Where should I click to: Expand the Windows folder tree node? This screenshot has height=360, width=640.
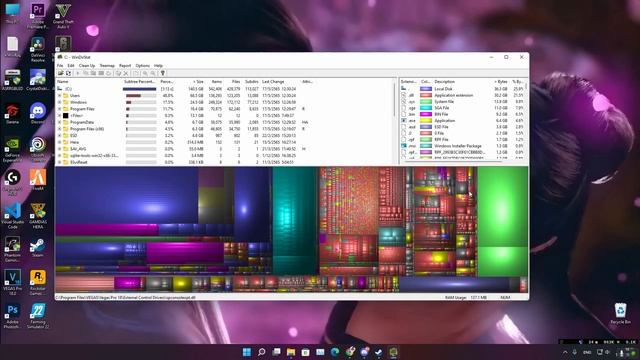pyautogui.click(x=60, y=102)
